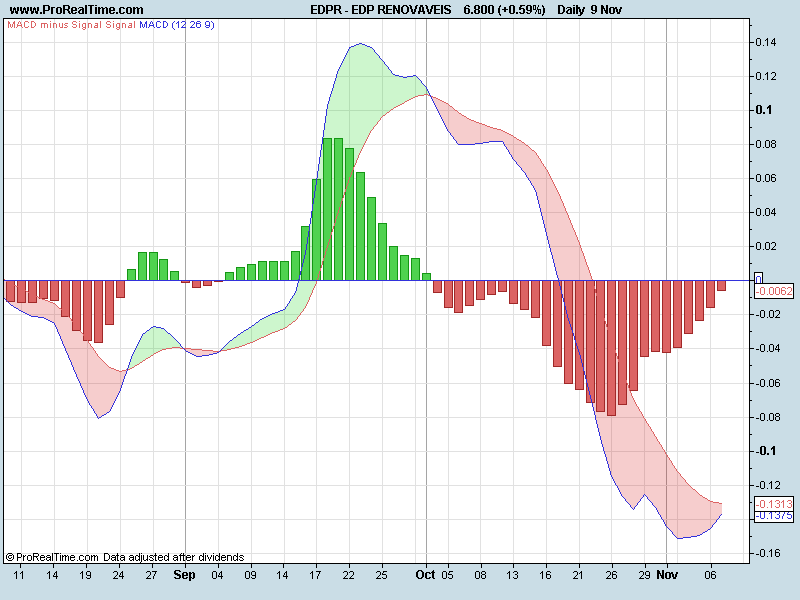
Task: Click the 25 date label on x-axis
Action: (x=381, y=576)
